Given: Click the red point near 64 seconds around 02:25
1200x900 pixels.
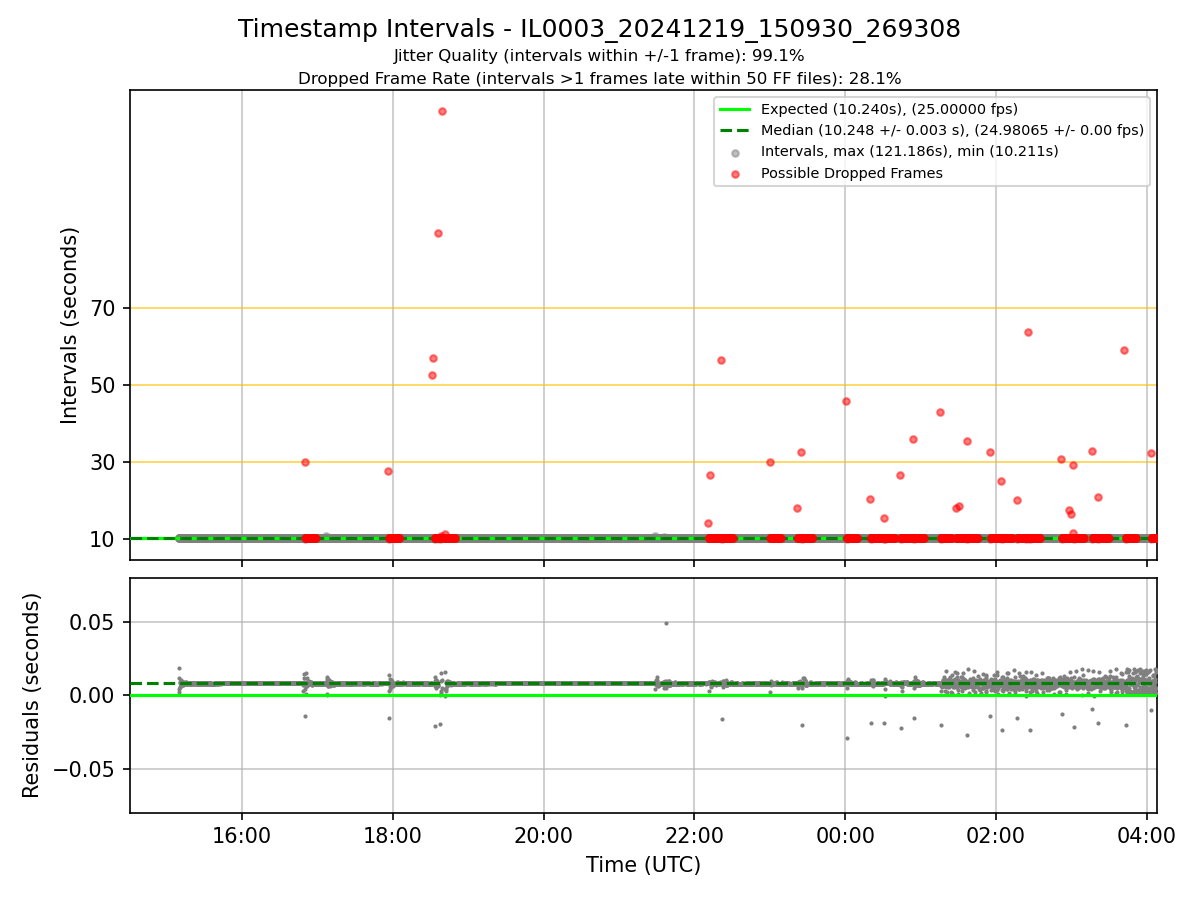Looking at the screenshot, I should (1028, 332).
